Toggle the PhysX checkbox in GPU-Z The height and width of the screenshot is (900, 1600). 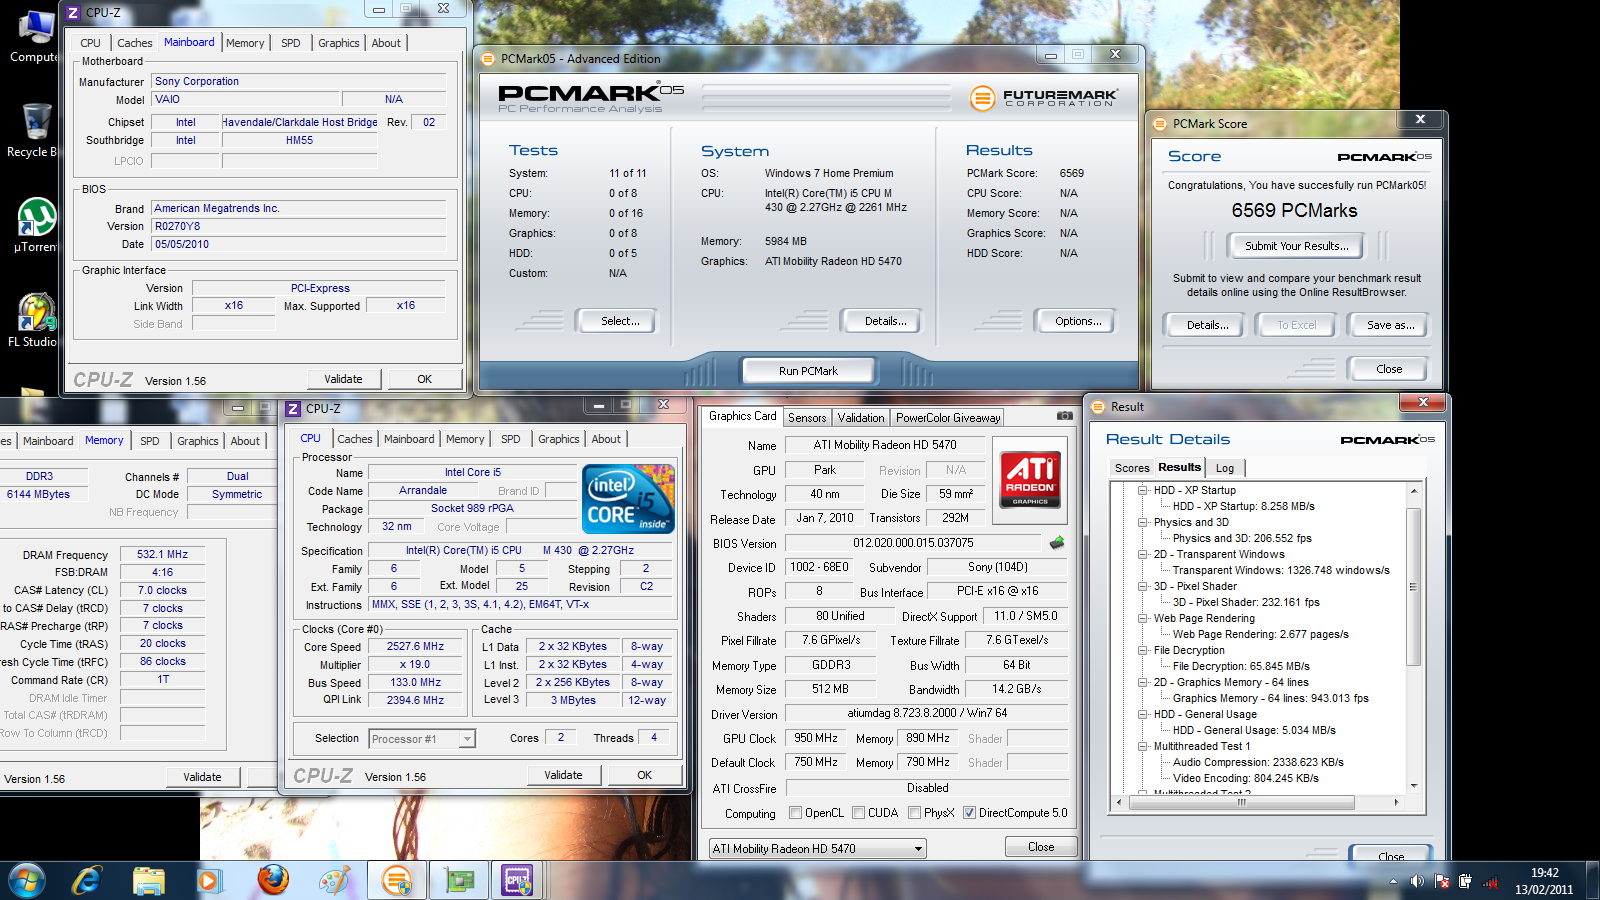914,813
